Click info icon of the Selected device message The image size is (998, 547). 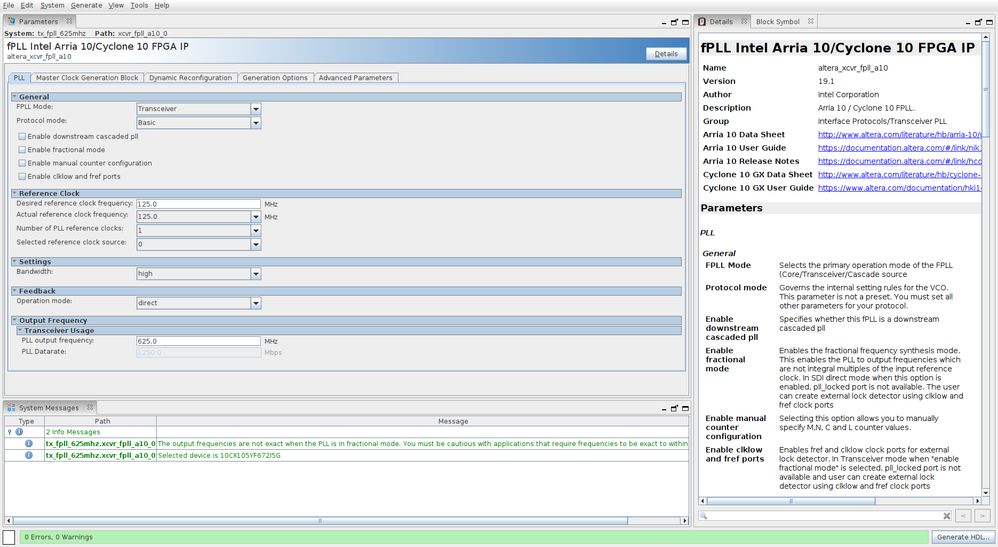(29, 455)
